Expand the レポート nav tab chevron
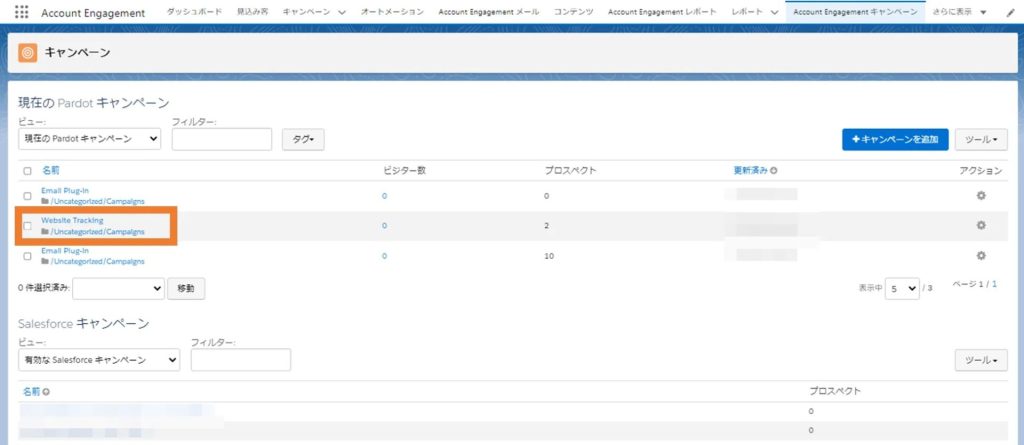The width and height of the screenshot is (1024, 445). (775, 13)
